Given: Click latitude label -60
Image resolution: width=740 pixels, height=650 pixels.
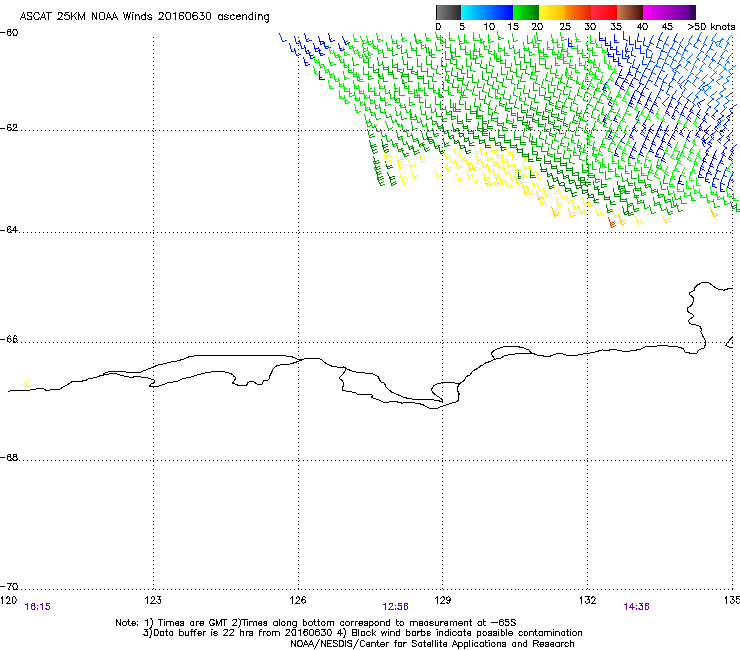Looking at the screenshot, I should click(9, 33).
